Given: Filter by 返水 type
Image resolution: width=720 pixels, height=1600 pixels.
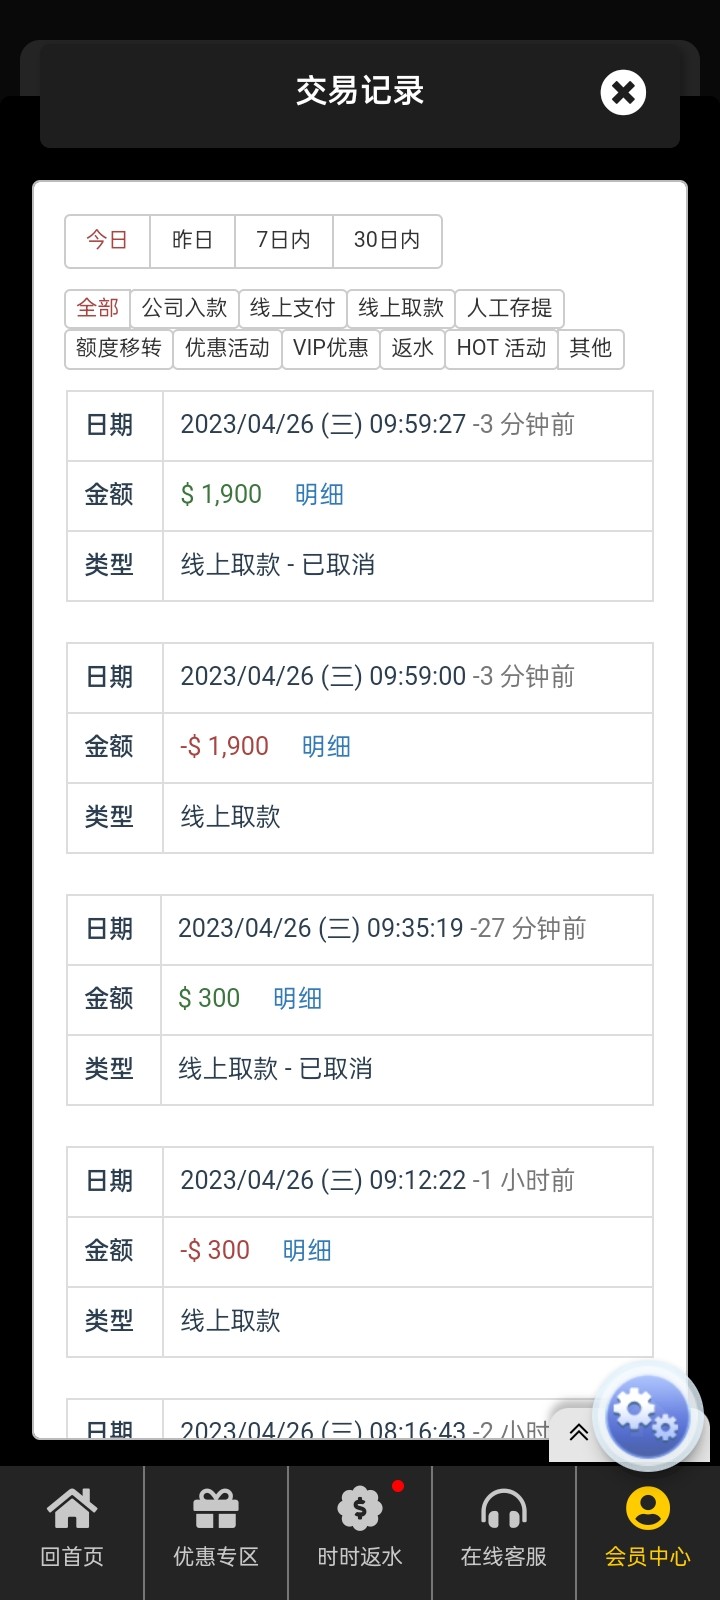Looking at the screenshot, I should tap(412, 349).
